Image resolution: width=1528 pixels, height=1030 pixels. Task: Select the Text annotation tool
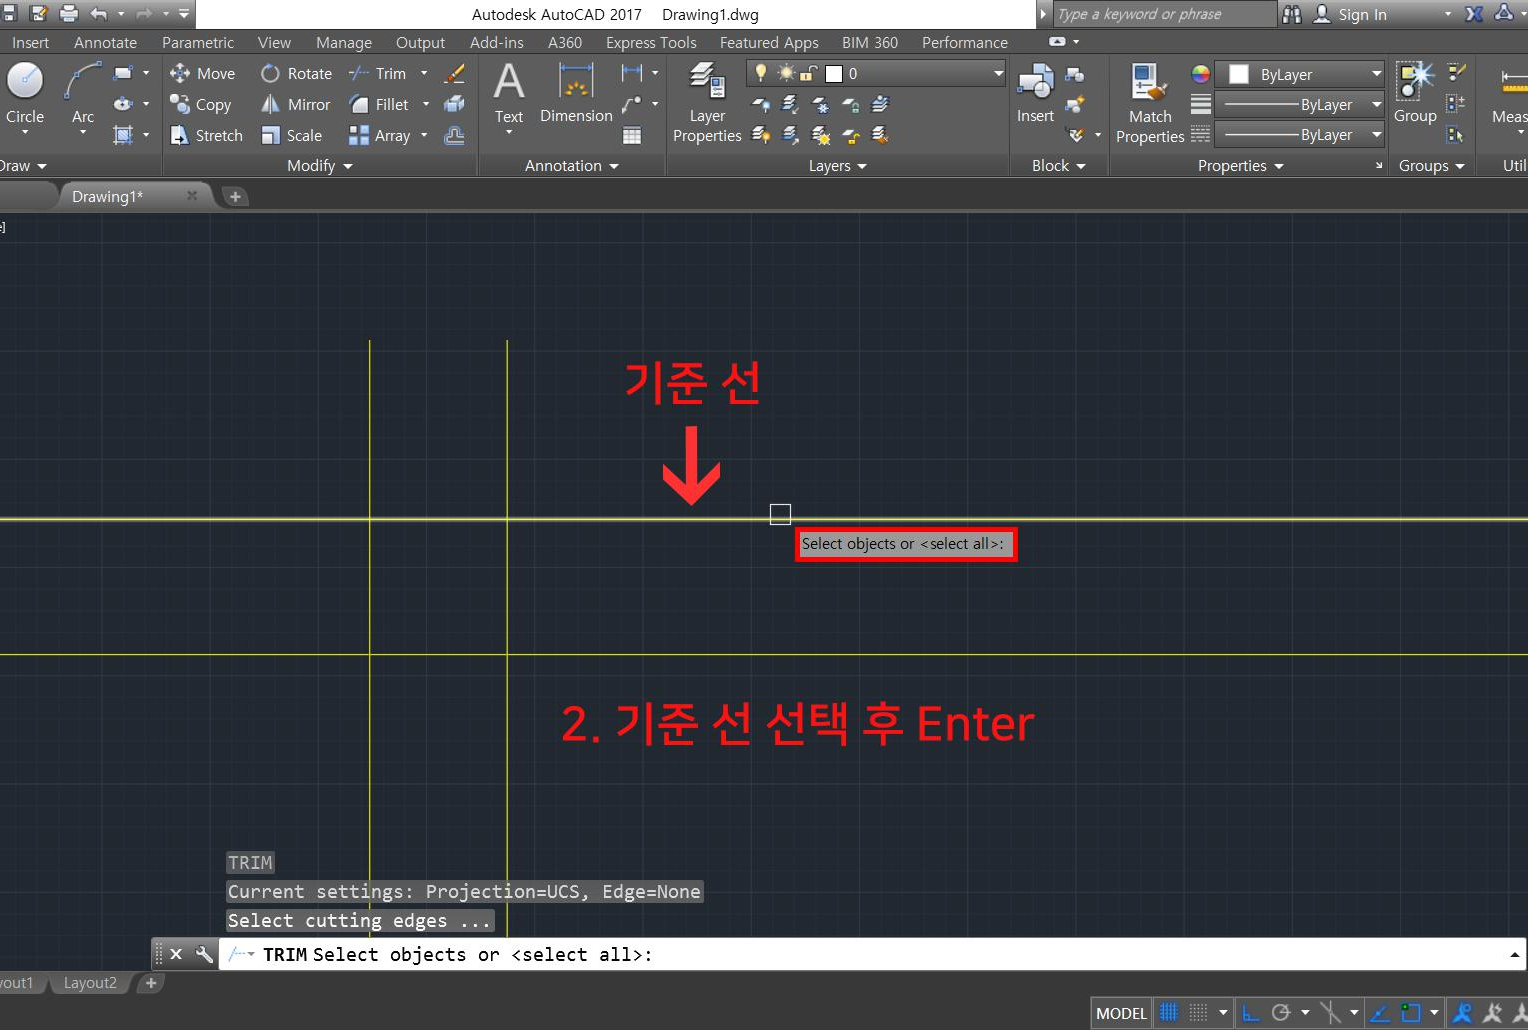coord(509,93)
